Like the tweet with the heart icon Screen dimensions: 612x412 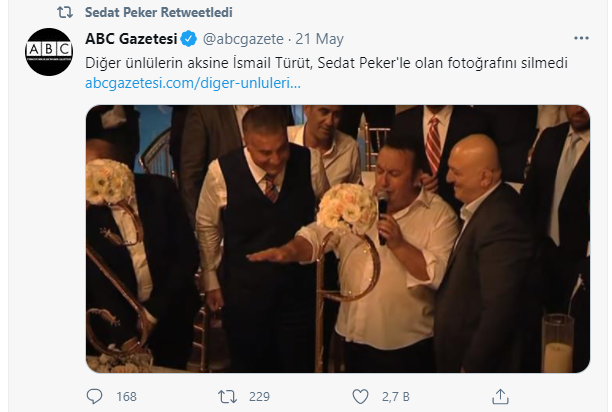coord(360,397)
